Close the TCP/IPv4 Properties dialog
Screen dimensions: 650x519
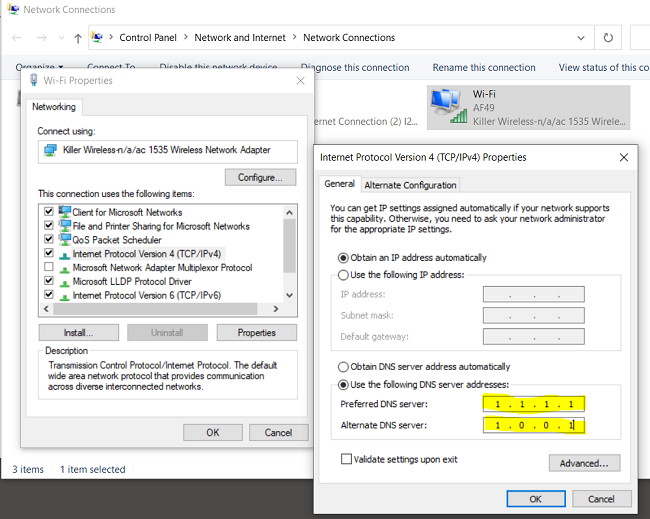[x=624, y=158]
